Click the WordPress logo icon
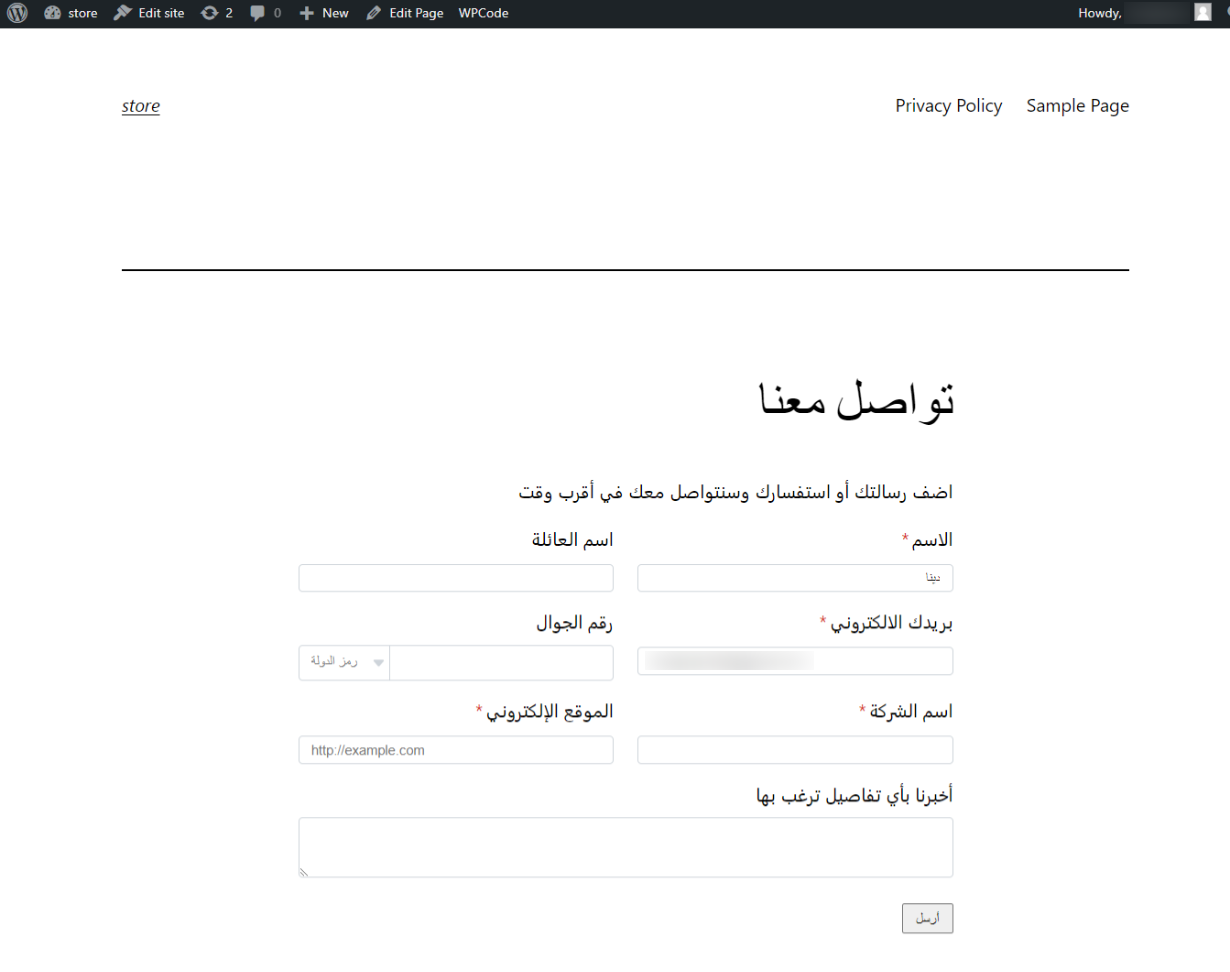 click(x=17, y=13)
